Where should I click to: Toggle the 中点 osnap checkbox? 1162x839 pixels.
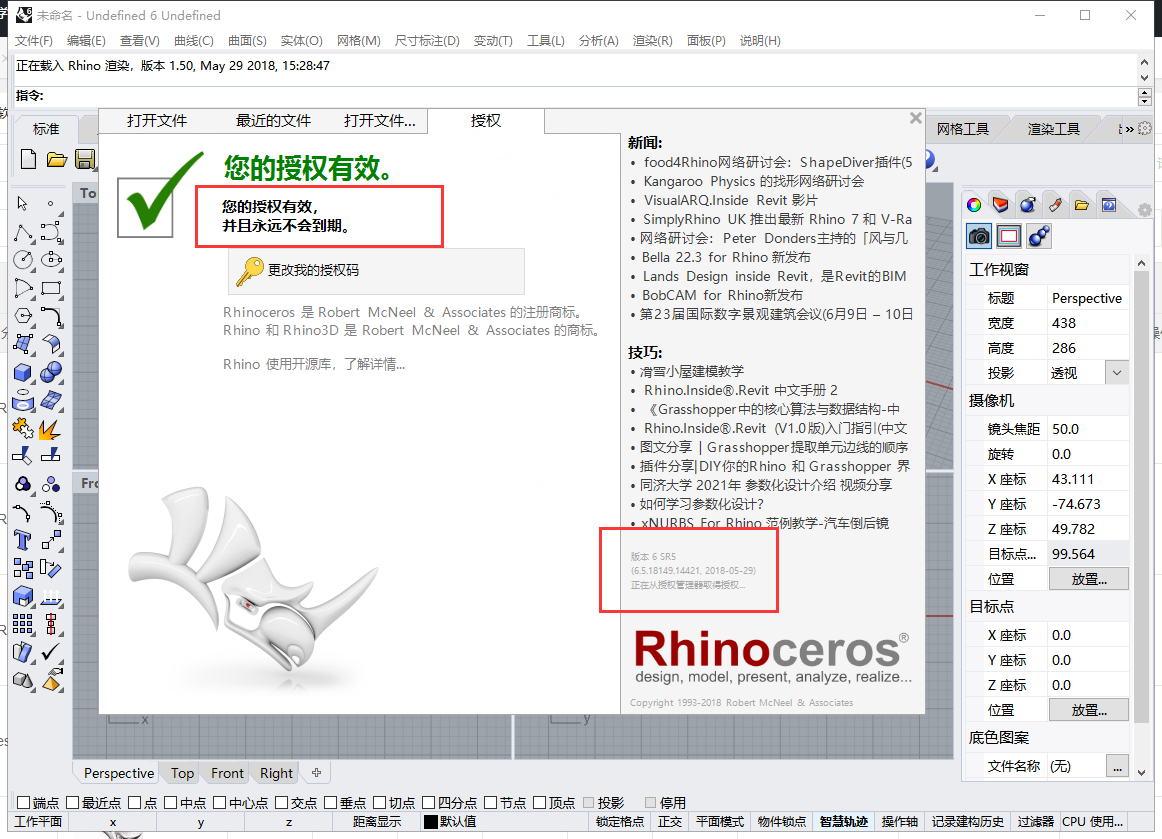tap(170, 803)
